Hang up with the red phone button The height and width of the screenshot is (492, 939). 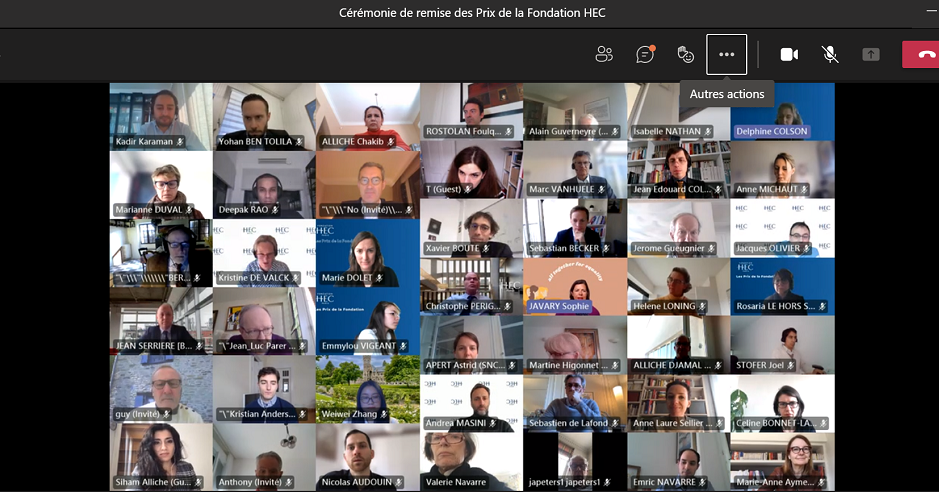click(921, 54)
